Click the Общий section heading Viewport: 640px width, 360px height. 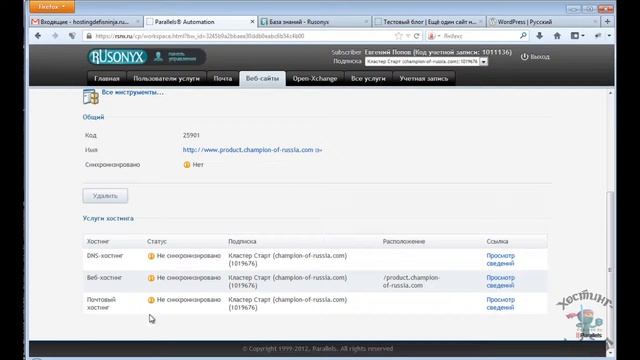point(93,117)
